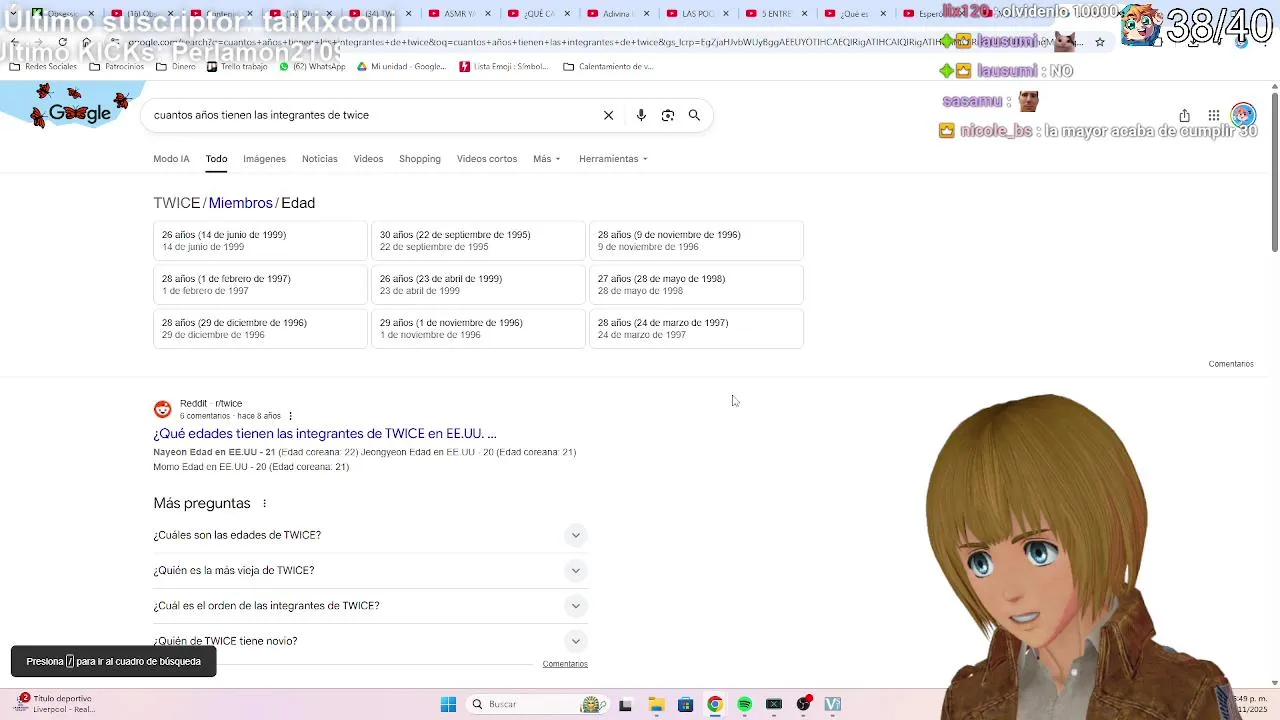Click the Reddit favicon on the search result
Image resolution: width=1280 pixels, height=720 pixels.
click(162, 409)
